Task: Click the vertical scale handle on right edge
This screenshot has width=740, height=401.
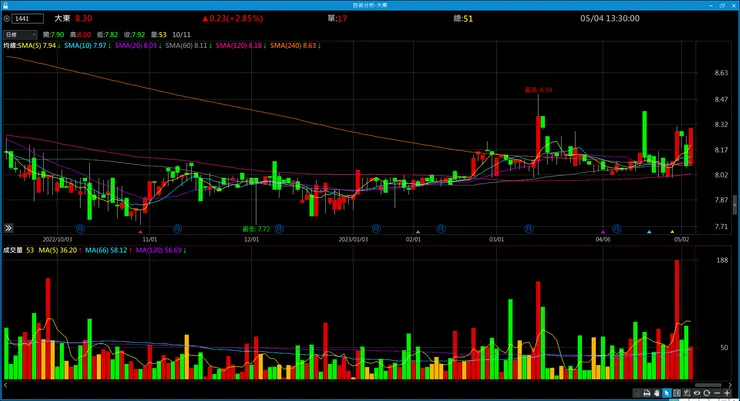Action: point(734,205)
